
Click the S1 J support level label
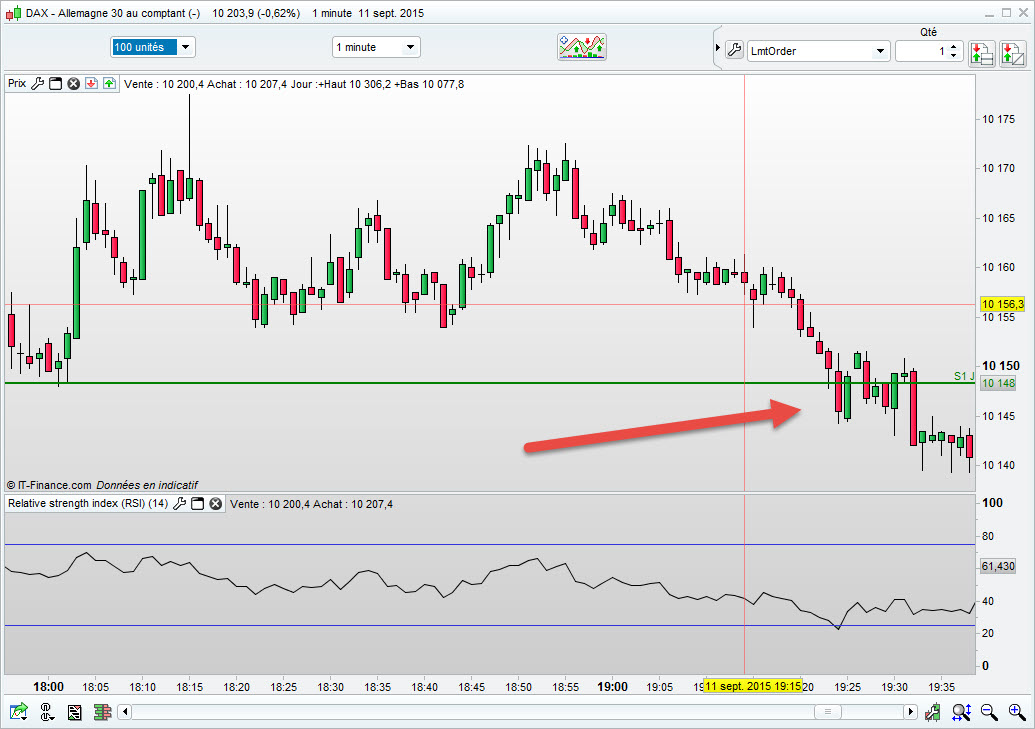coord(964,376)
